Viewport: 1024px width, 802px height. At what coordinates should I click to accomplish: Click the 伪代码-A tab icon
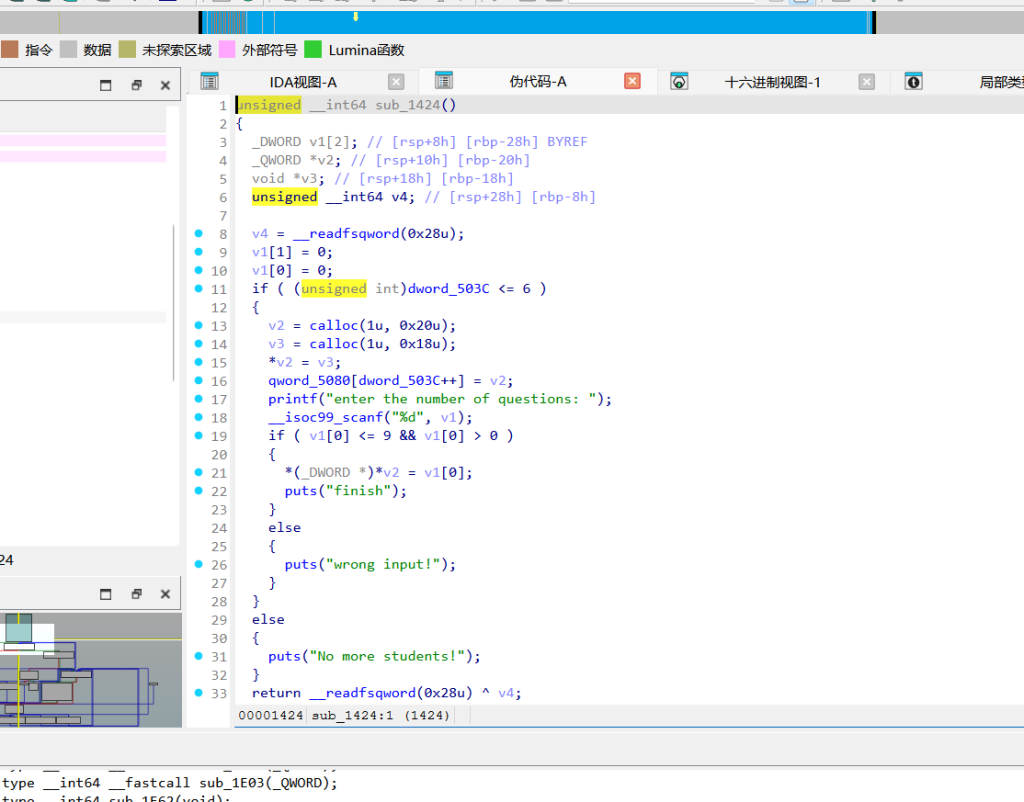click(x=443, y=81)
